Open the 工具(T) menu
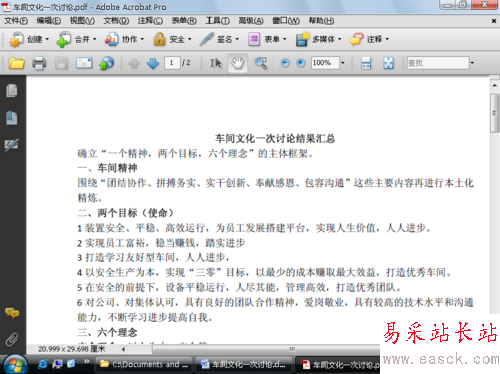The image size is (500, 374). click(x=217, y=21)
